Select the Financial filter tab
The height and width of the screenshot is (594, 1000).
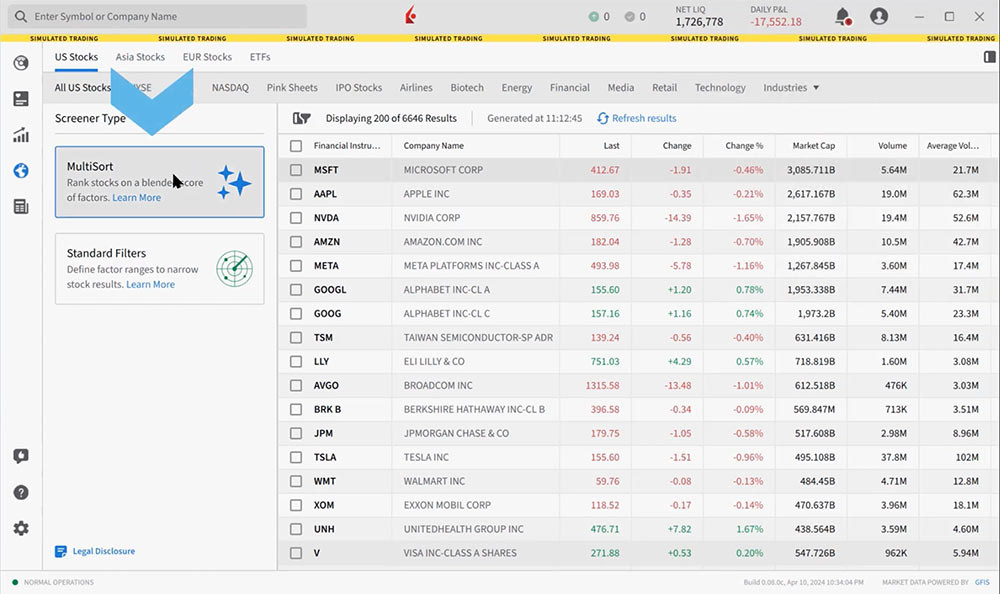pos(570,87)
